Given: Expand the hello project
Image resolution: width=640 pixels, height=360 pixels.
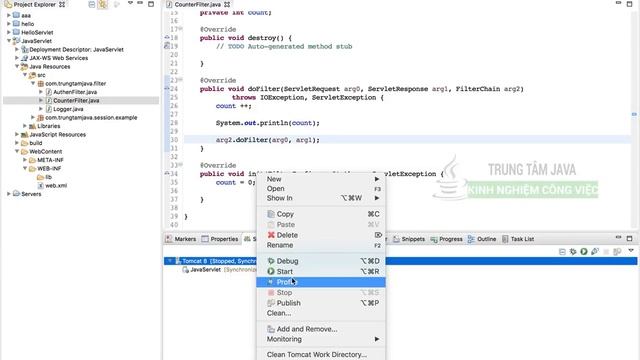Looking at the screenshot, I should (9, 24).
